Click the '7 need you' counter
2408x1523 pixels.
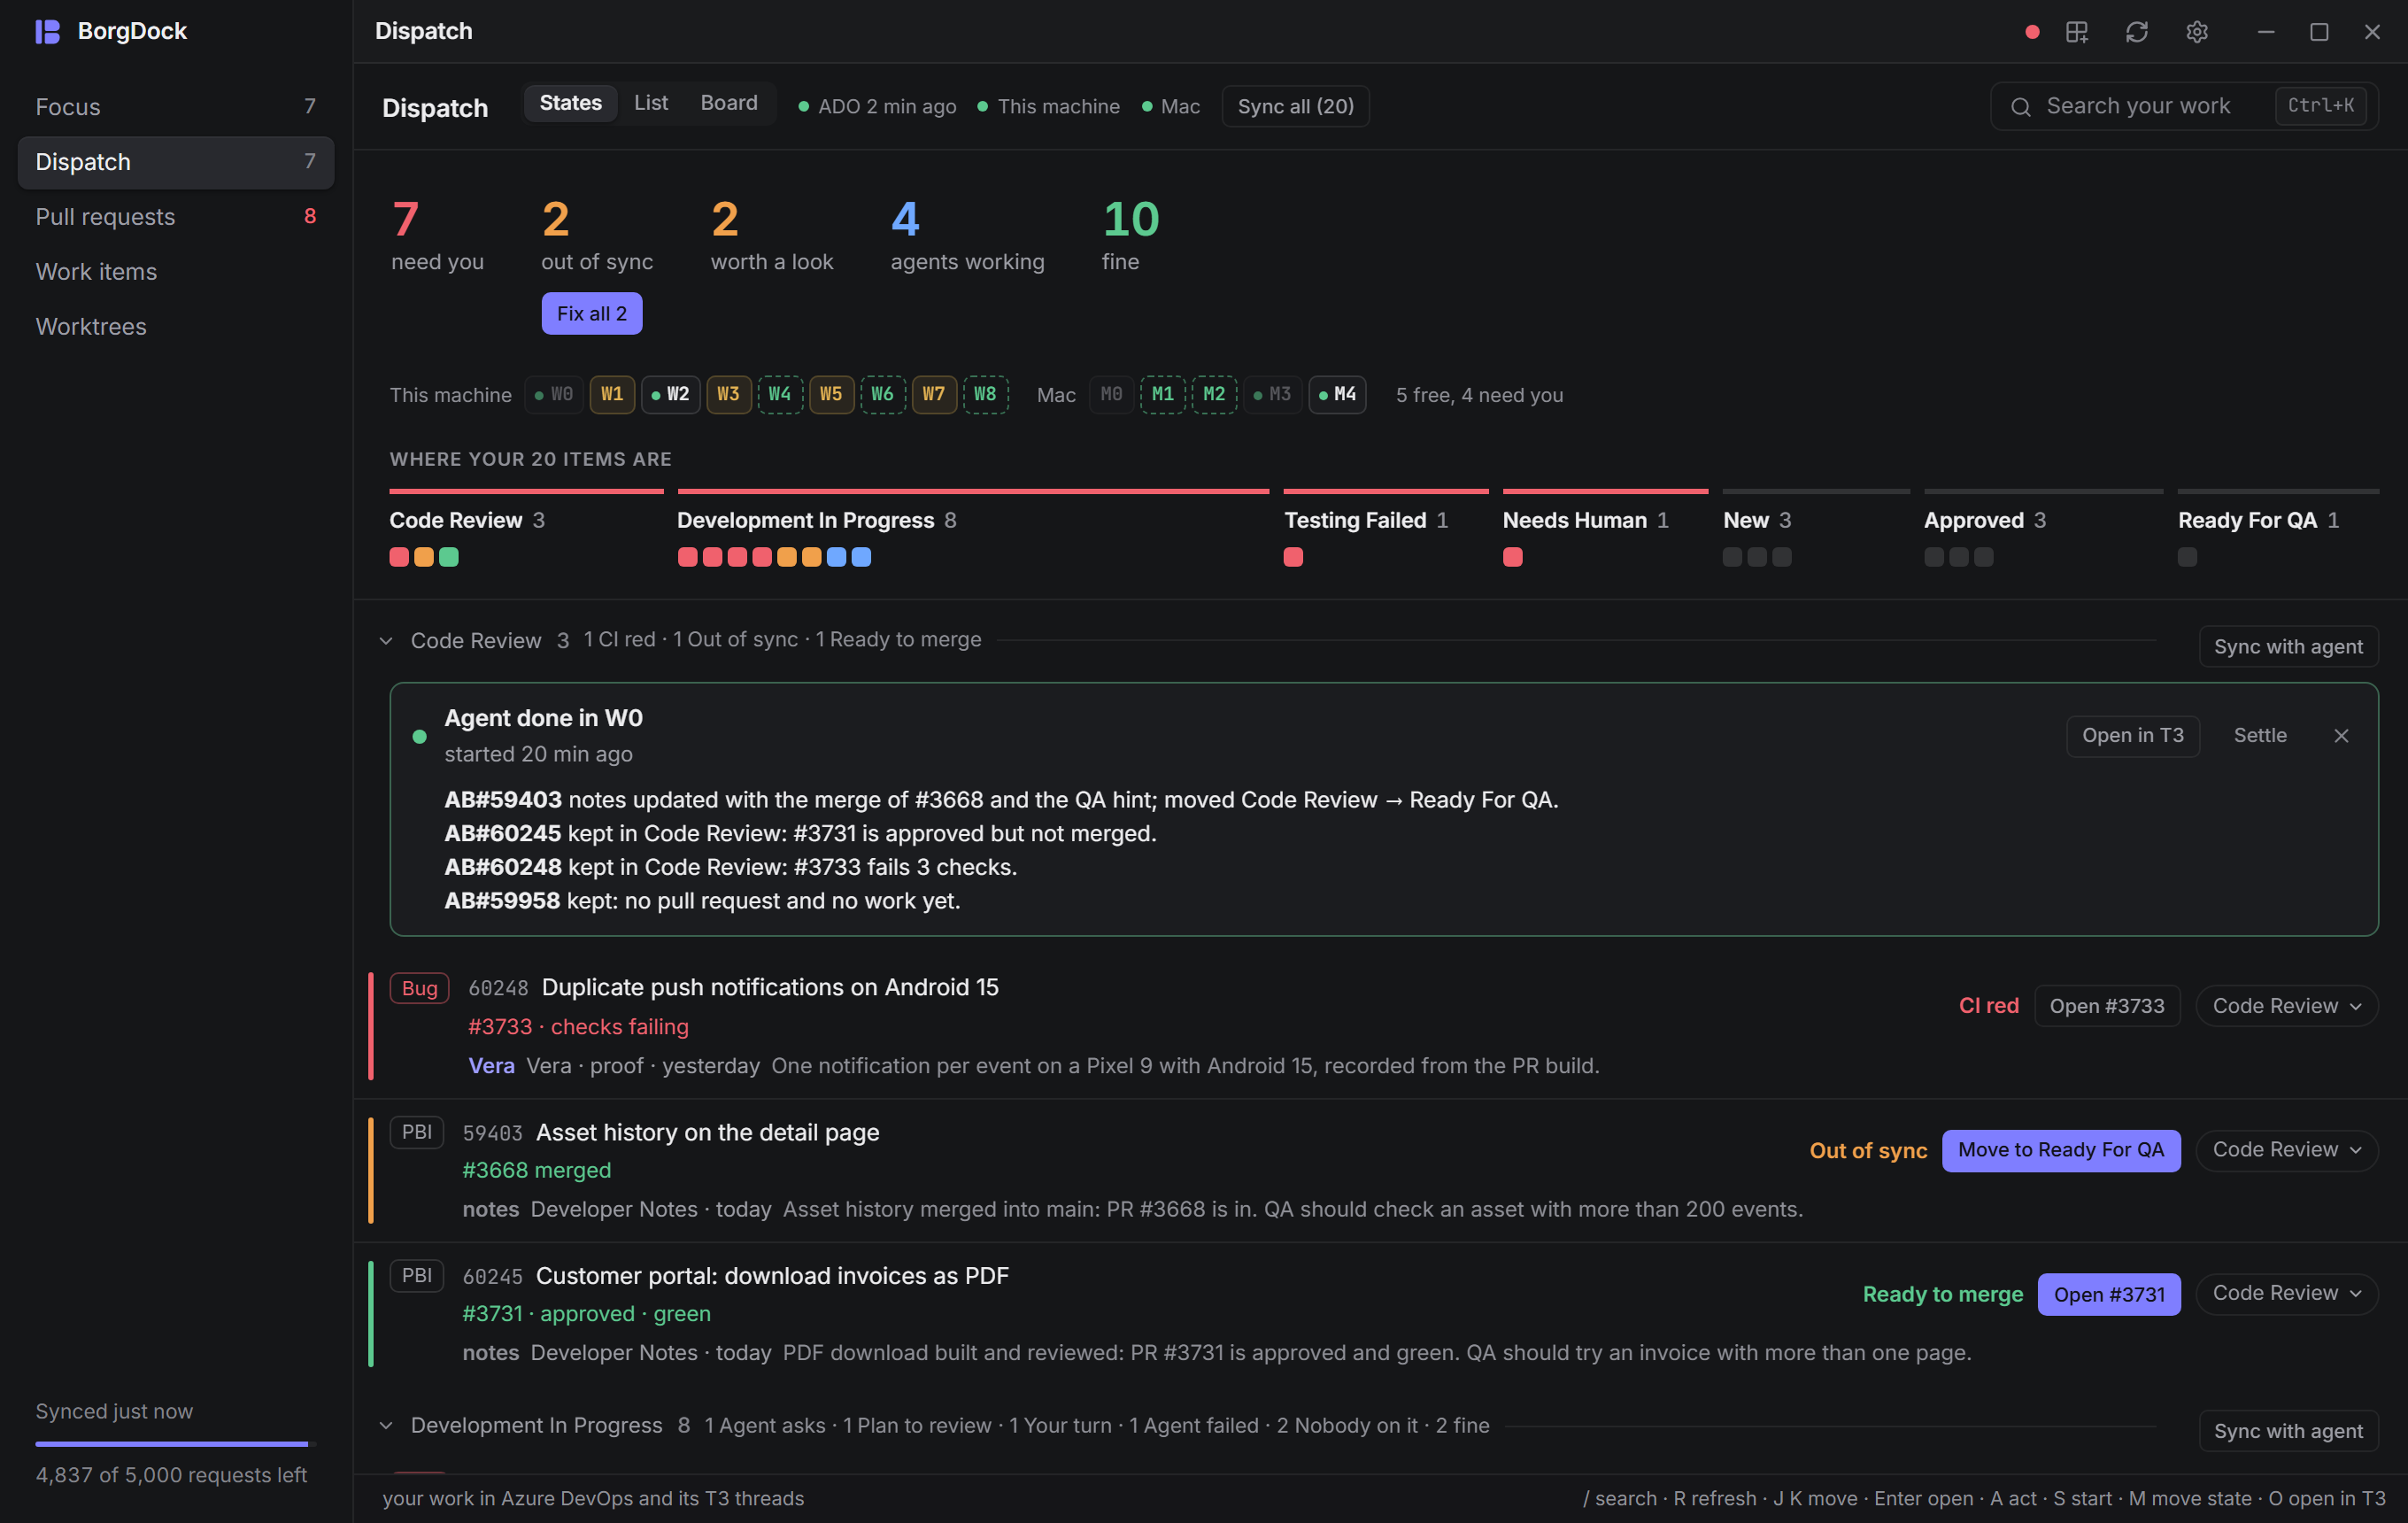438,236
